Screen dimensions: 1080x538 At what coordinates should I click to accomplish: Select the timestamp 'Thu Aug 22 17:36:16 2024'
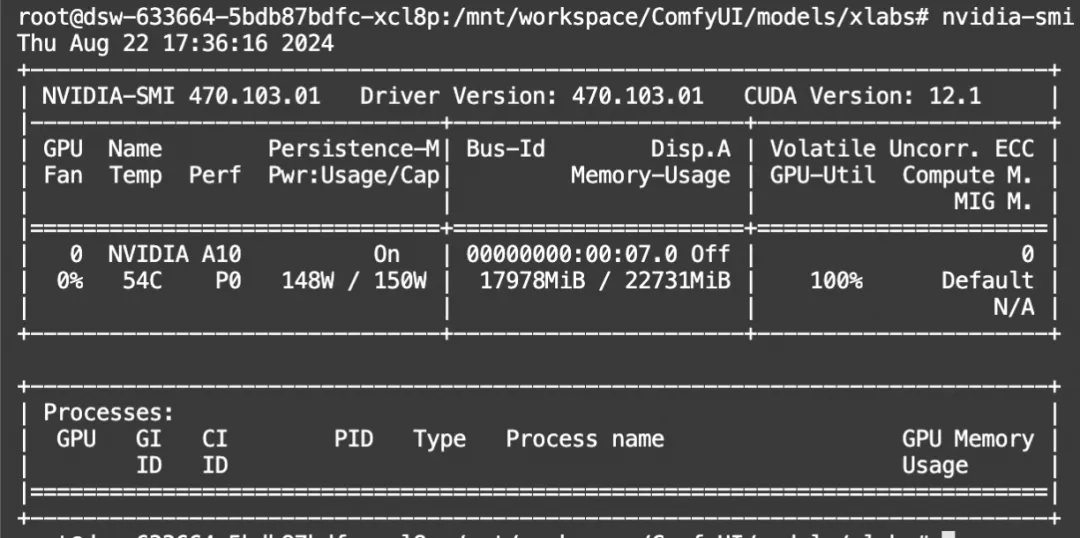[176, 43]
